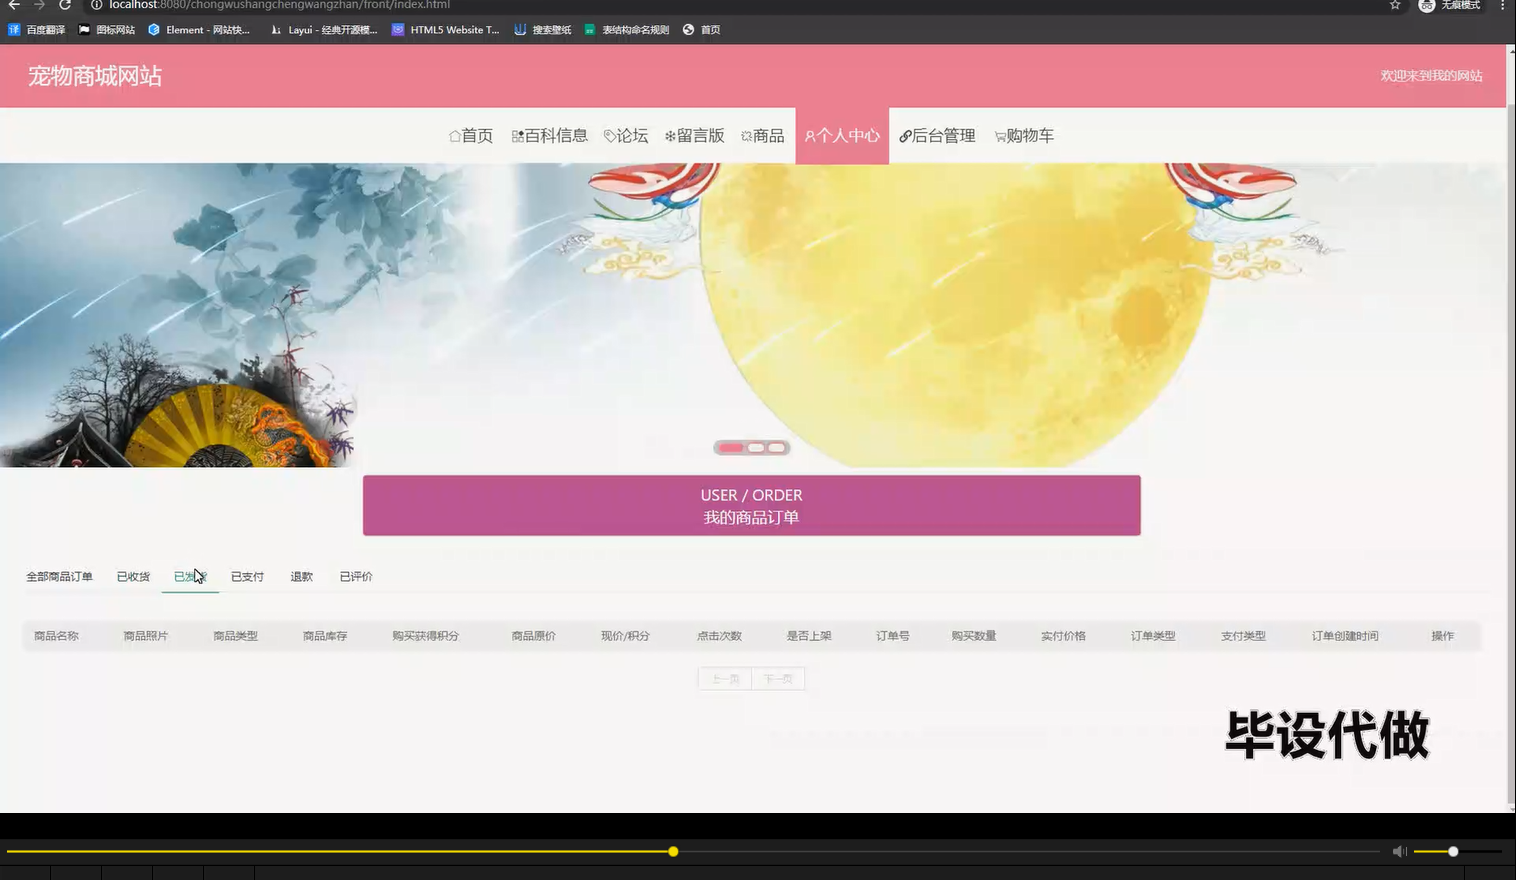Click the 商品照片 column header
Image resolution: width=1516 pixels, height=880 pixels.
(146, 636)
